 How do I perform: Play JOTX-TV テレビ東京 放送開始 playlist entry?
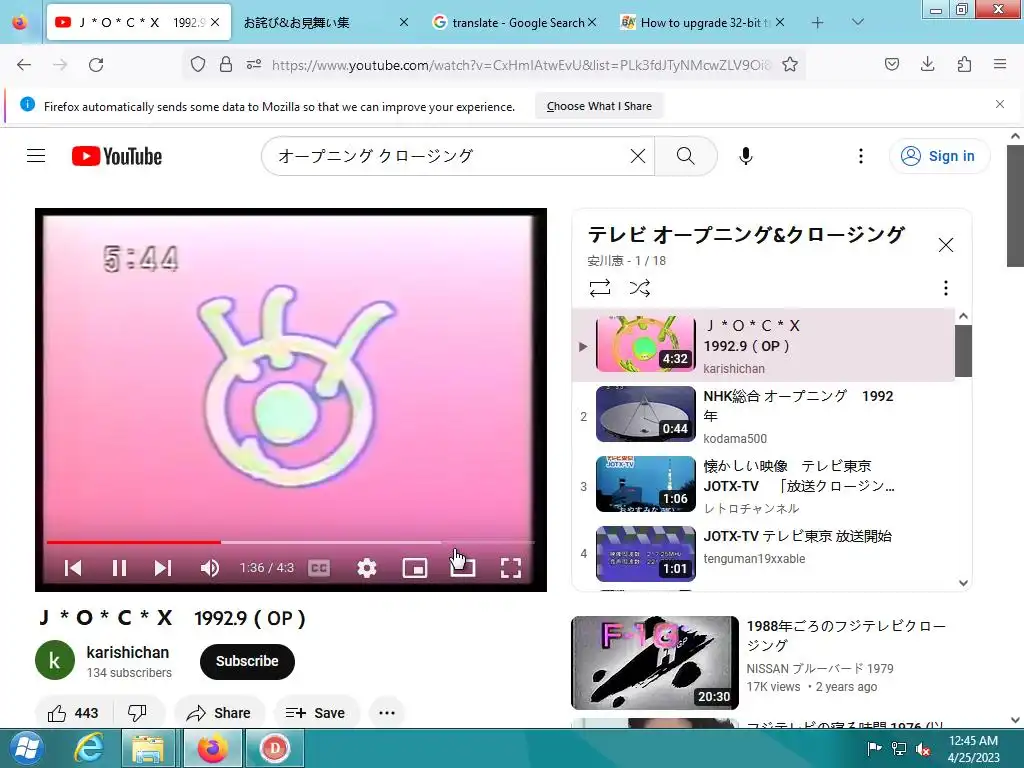pyautogui.click(x=763, y=554)
